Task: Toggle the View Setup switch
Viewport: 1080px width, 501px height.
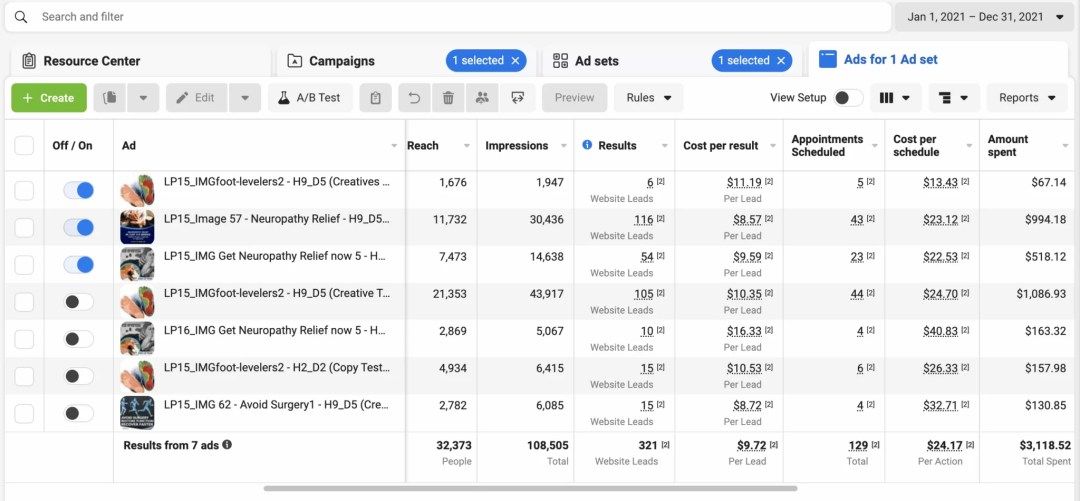Action: [849, 98]
